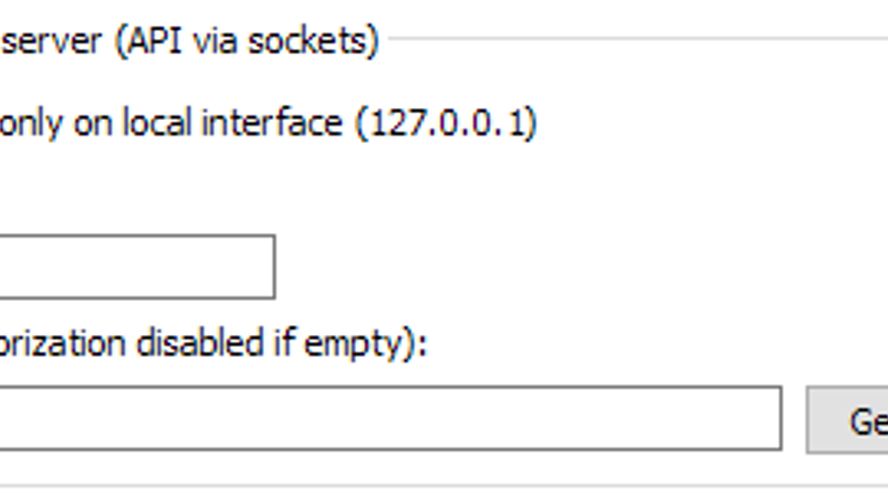Image resolution: width=888 pixels, height=500 pixels.
Task: Click the short input field below local interface
Action: pyautogui.click(x=135, y=267)
